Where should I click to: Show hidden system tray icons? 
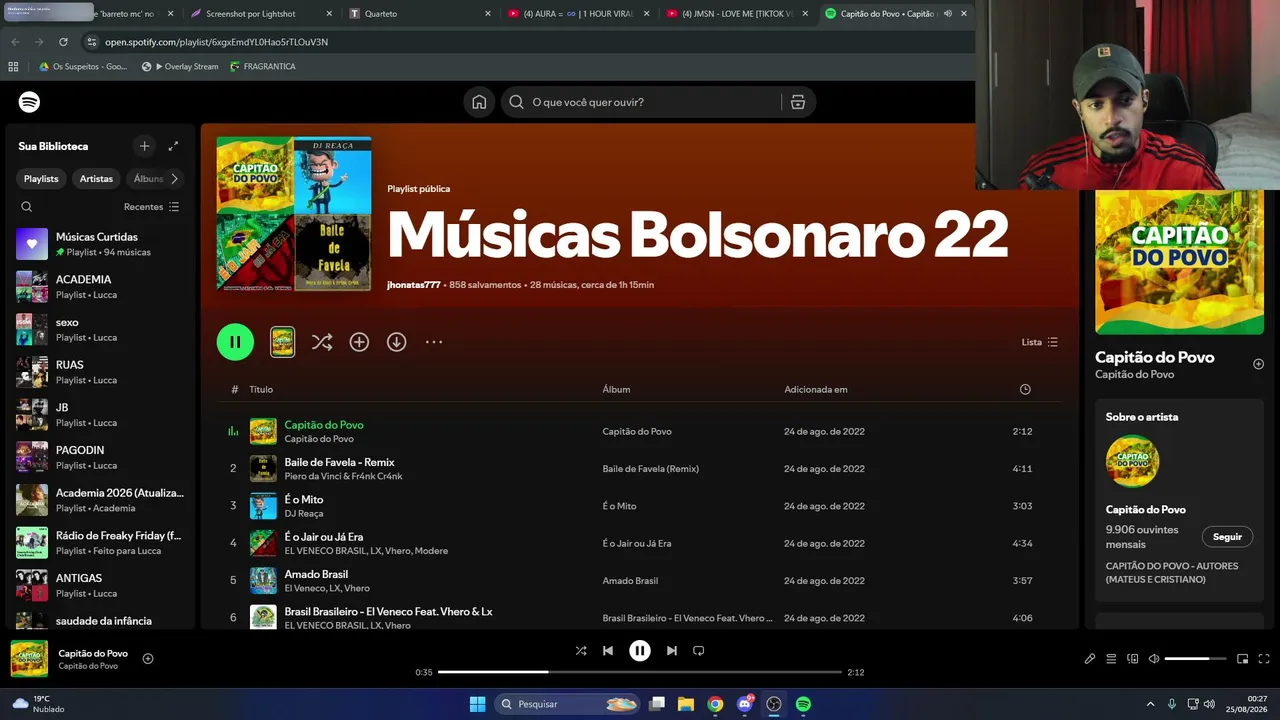point(1150,704)
